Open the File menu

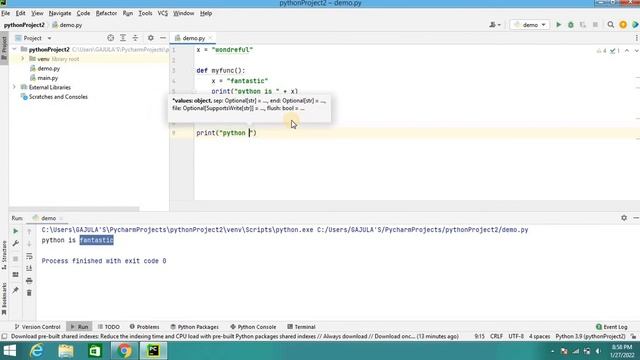pyautogui.click(x=6, y=13)
